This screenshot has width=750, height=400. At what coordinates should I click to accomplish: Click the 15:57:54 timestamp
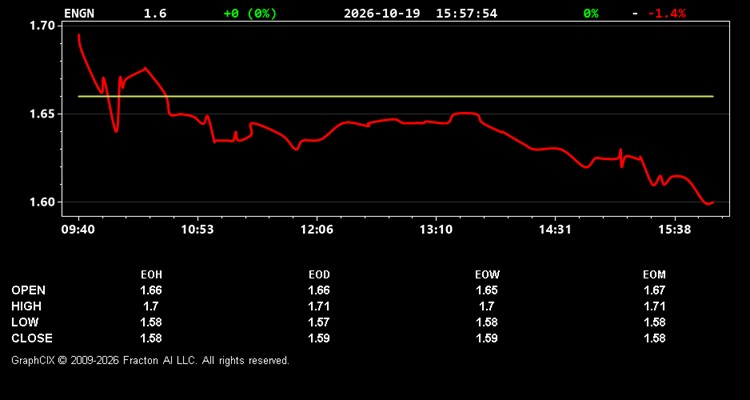coord(466,13)
